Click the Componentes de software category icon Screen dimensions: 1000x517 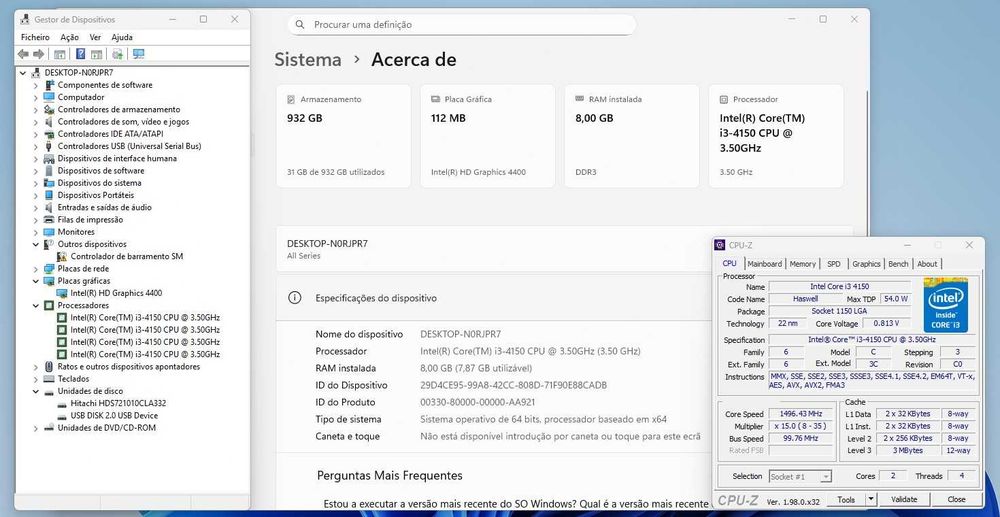(x=49, y=85)
